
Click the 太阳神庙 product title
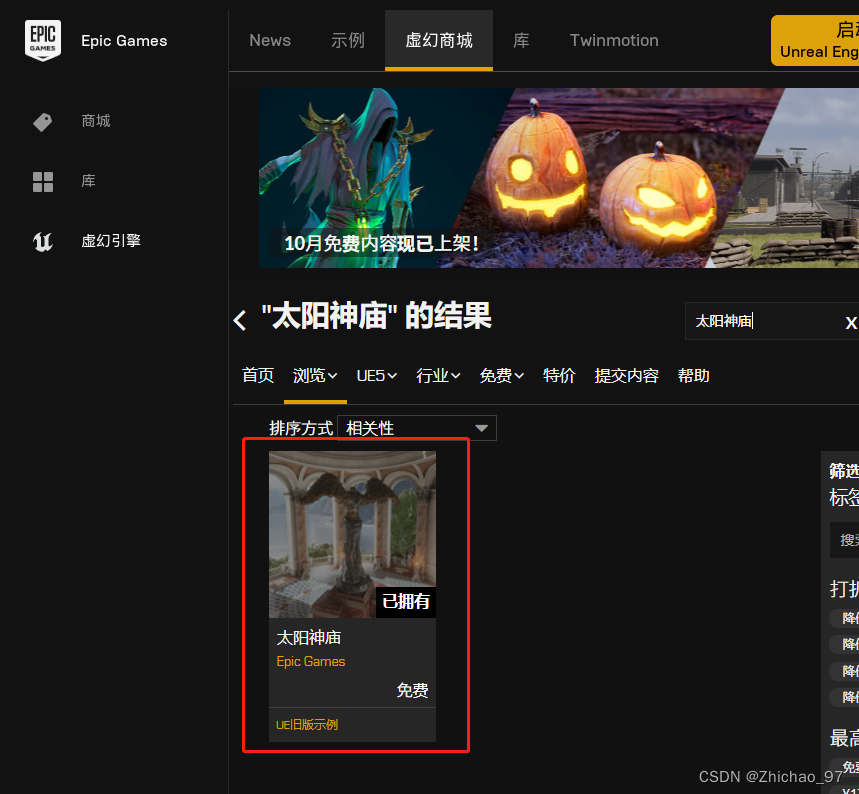pos(309,637)
